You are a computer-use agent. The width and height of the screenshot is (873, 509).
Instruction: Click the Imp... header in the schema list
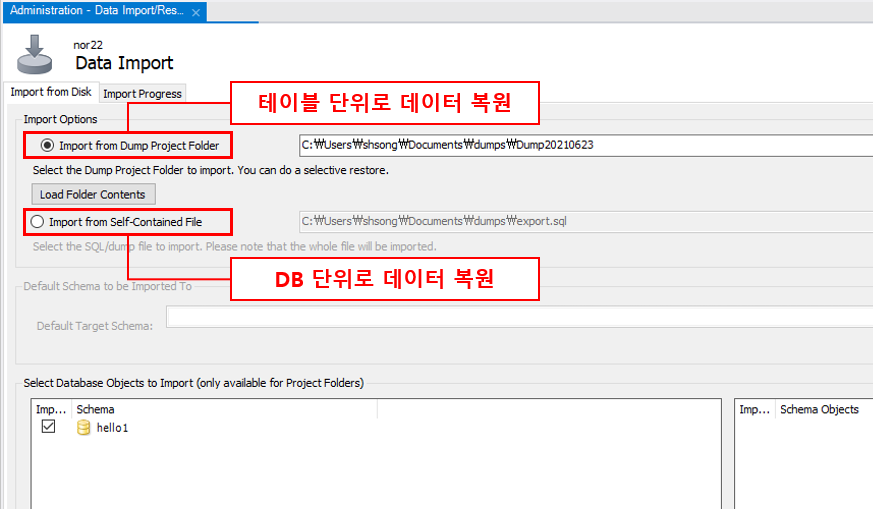[51, 409]
